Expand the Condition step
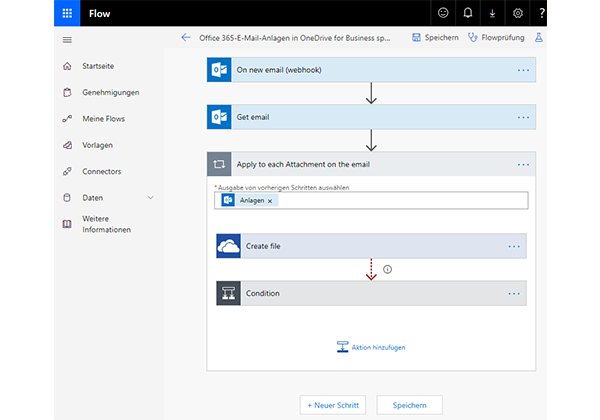Image resolution: width=600 pixels, height=420 pixels. 371,293
